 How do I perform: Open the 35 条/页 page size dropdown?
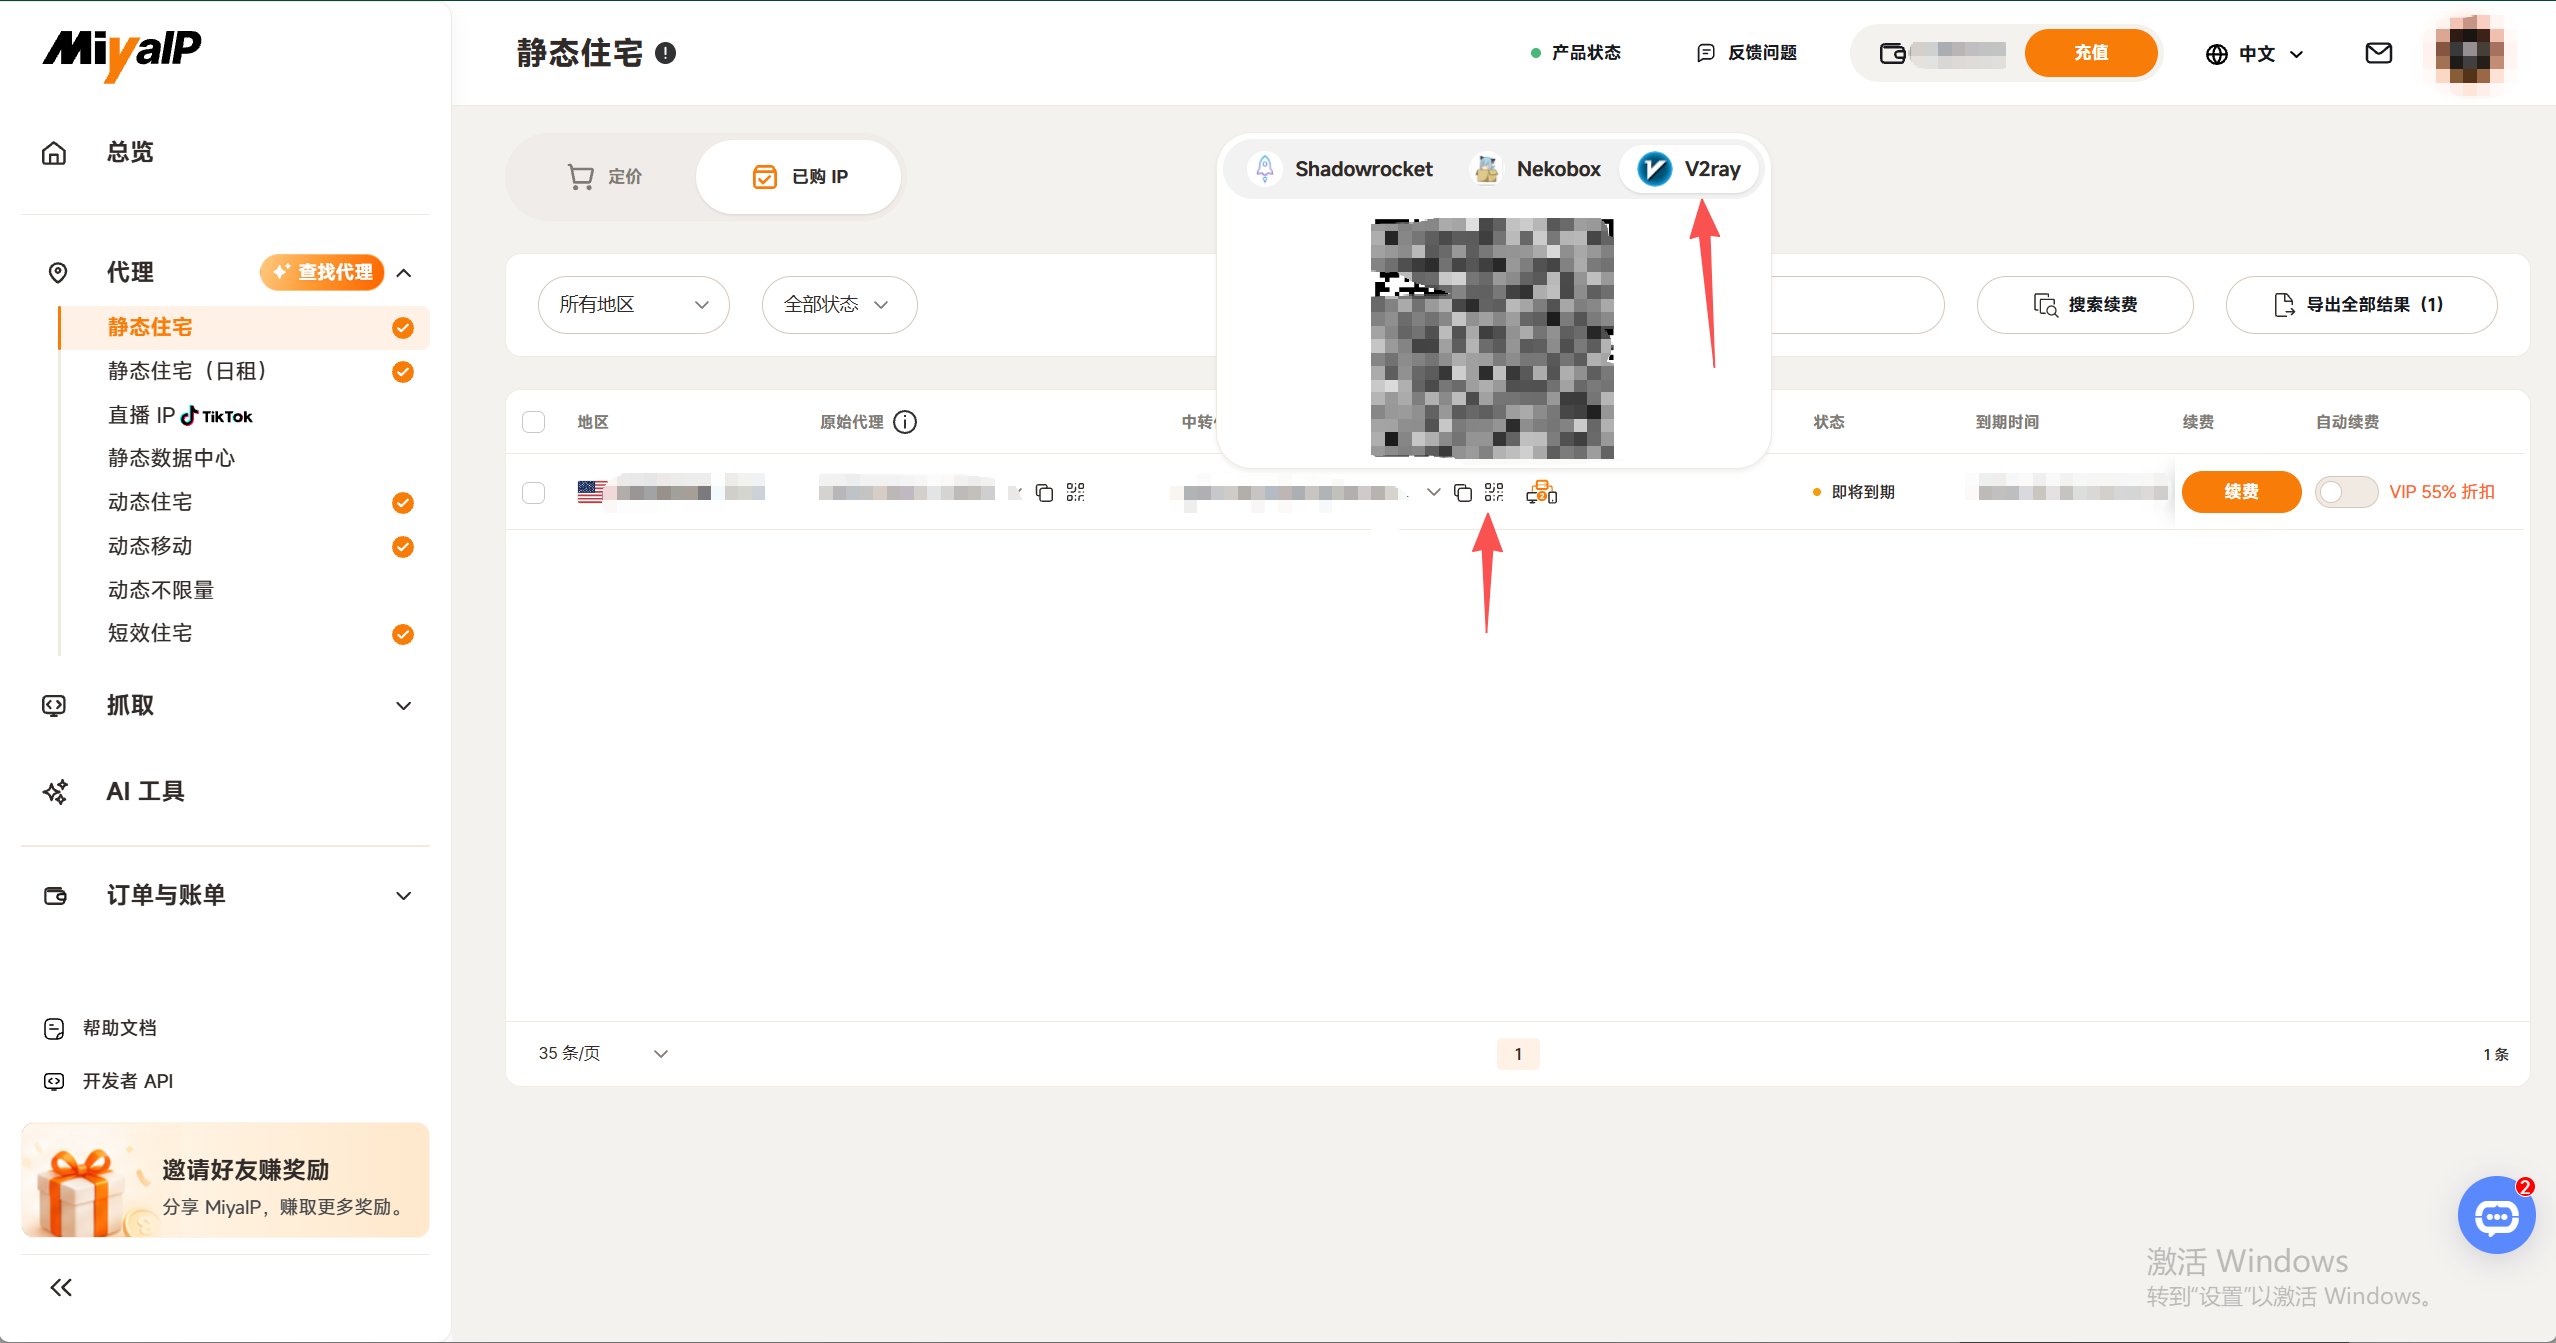click(x=603, y=1054)
